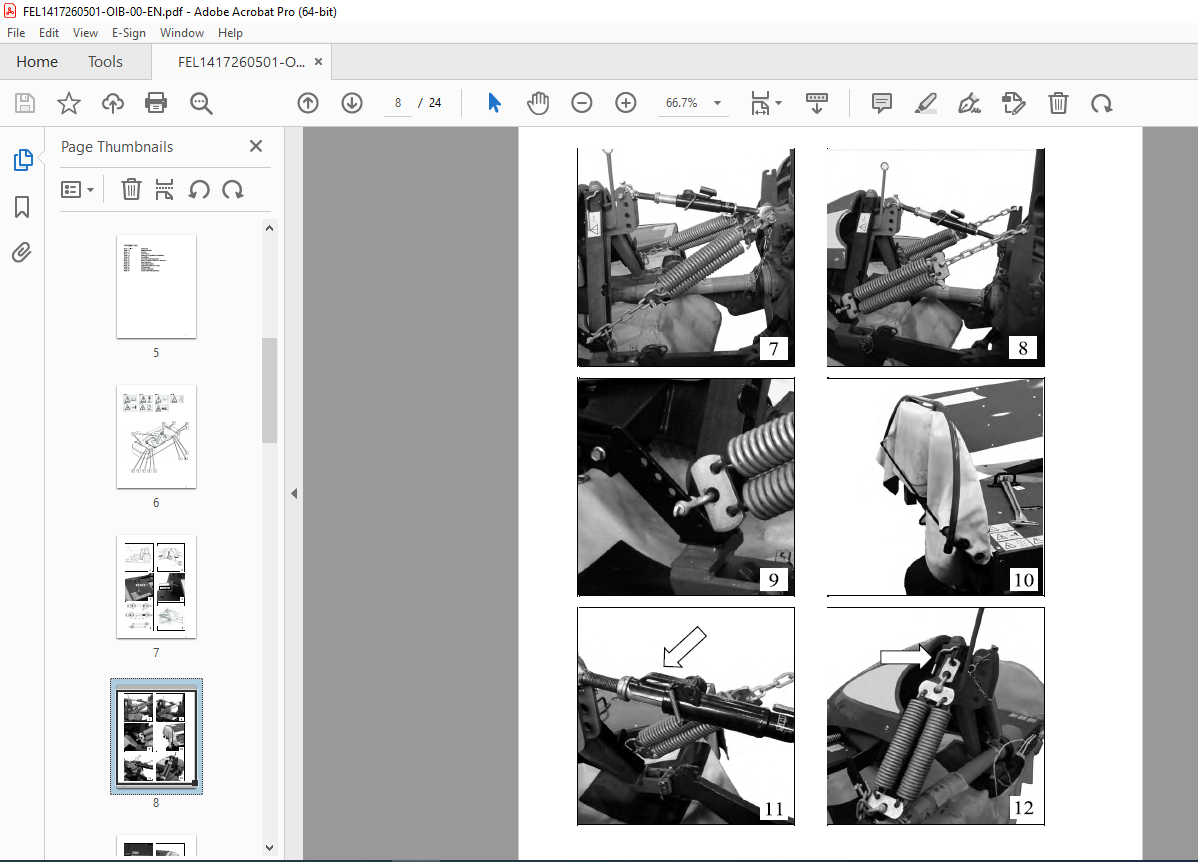Upload file to cloud icon

point(112,103)
